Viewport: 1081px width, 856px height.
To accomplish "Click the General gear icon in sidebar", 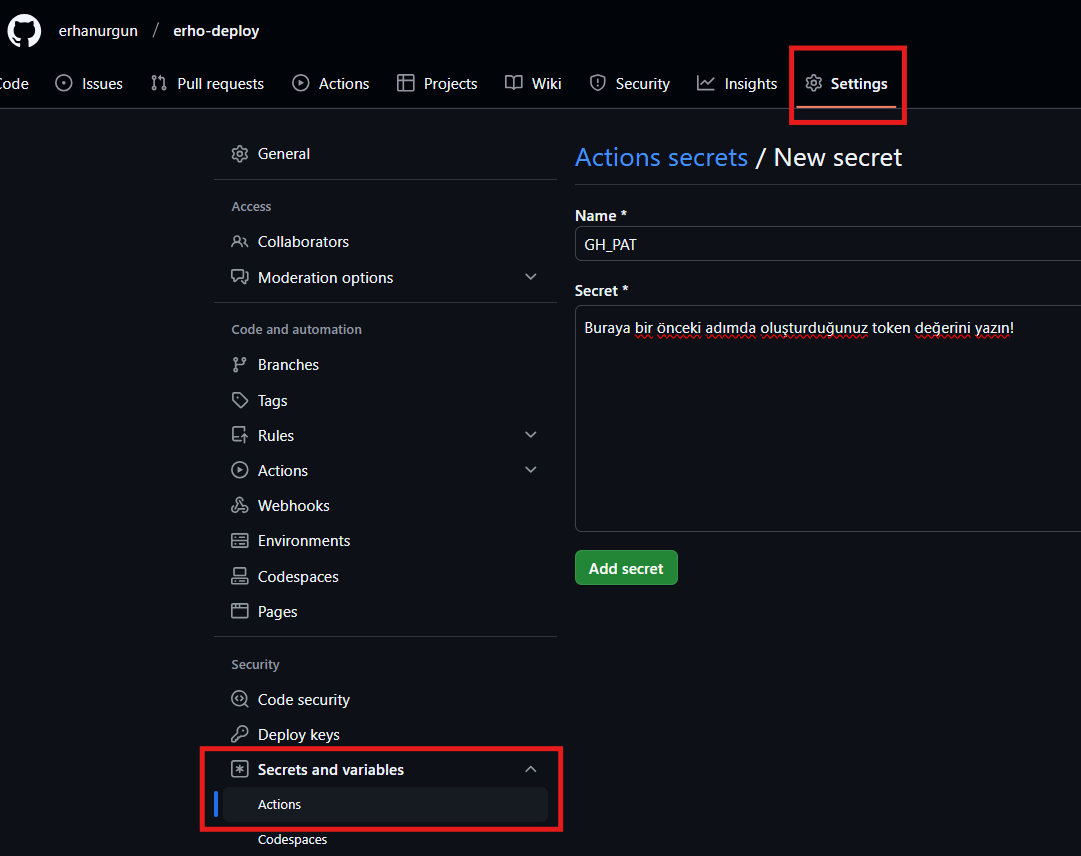I will pos(239,154).
